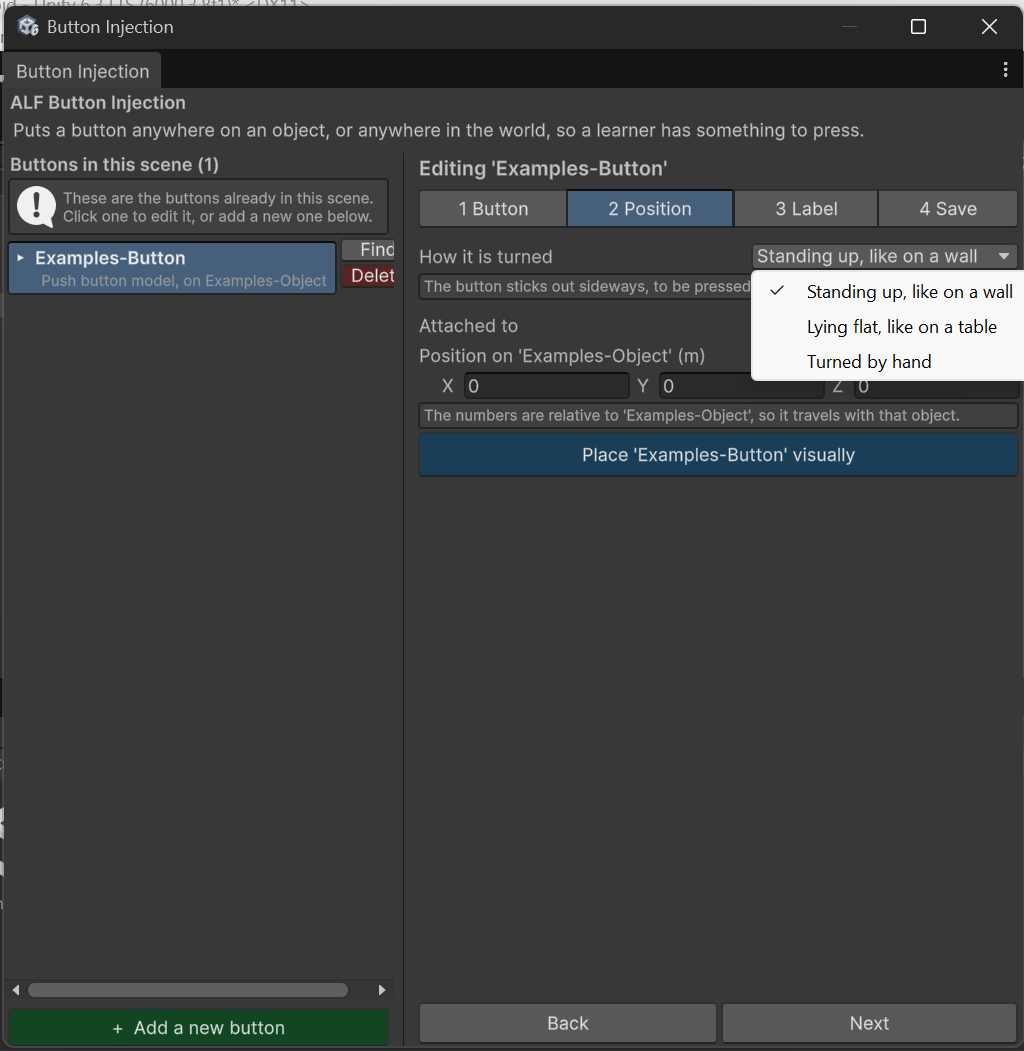Image resolution: width=1024 pixels, height=1051 pixels.
Task: Click the 'ALF Button Injection' title text
Action: tap(98, 103)
